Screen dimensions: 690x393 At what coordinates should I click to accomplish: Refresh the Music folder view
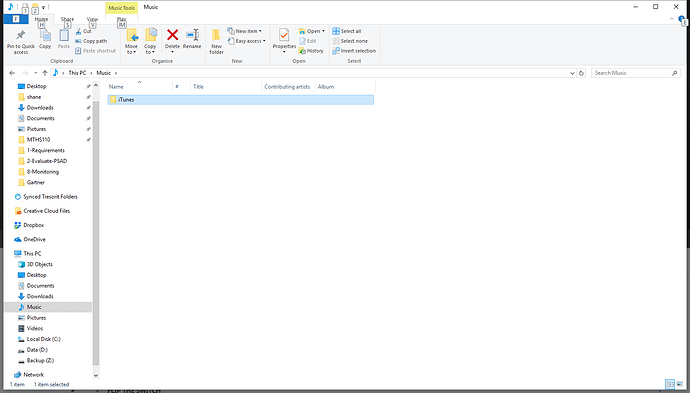coord(581,73)
